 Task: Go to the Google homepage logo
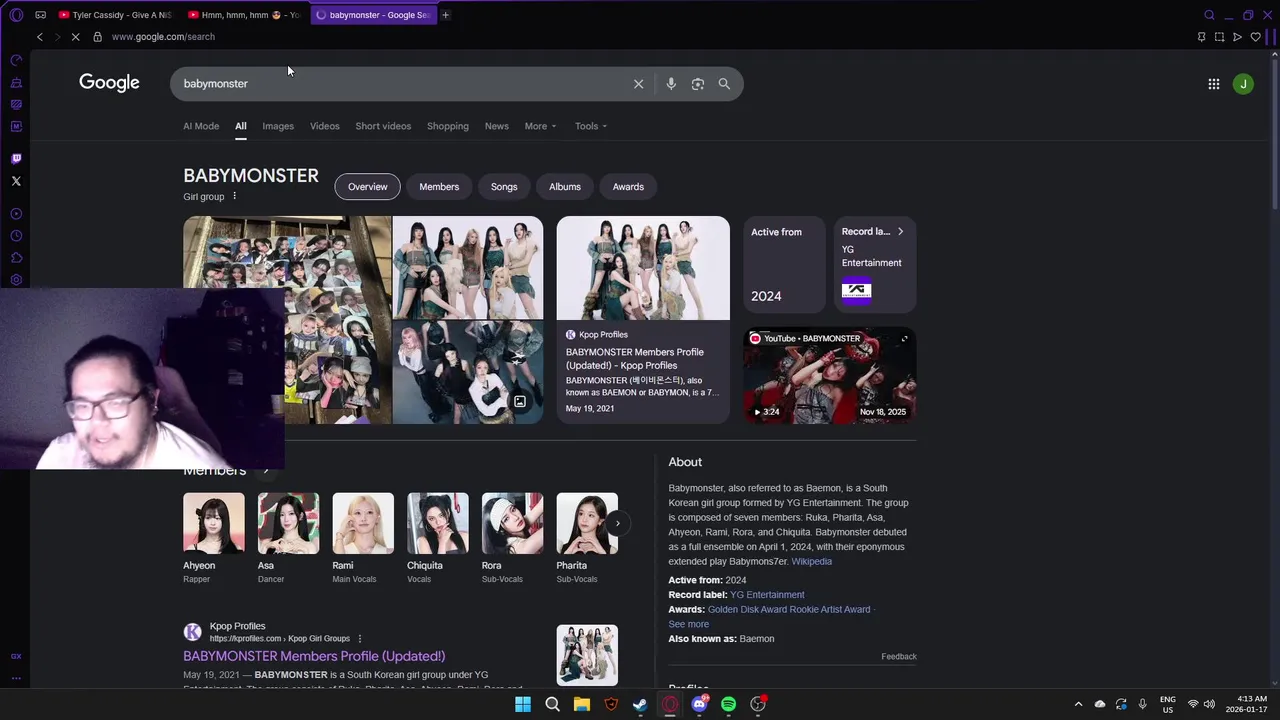pos(109,83)
